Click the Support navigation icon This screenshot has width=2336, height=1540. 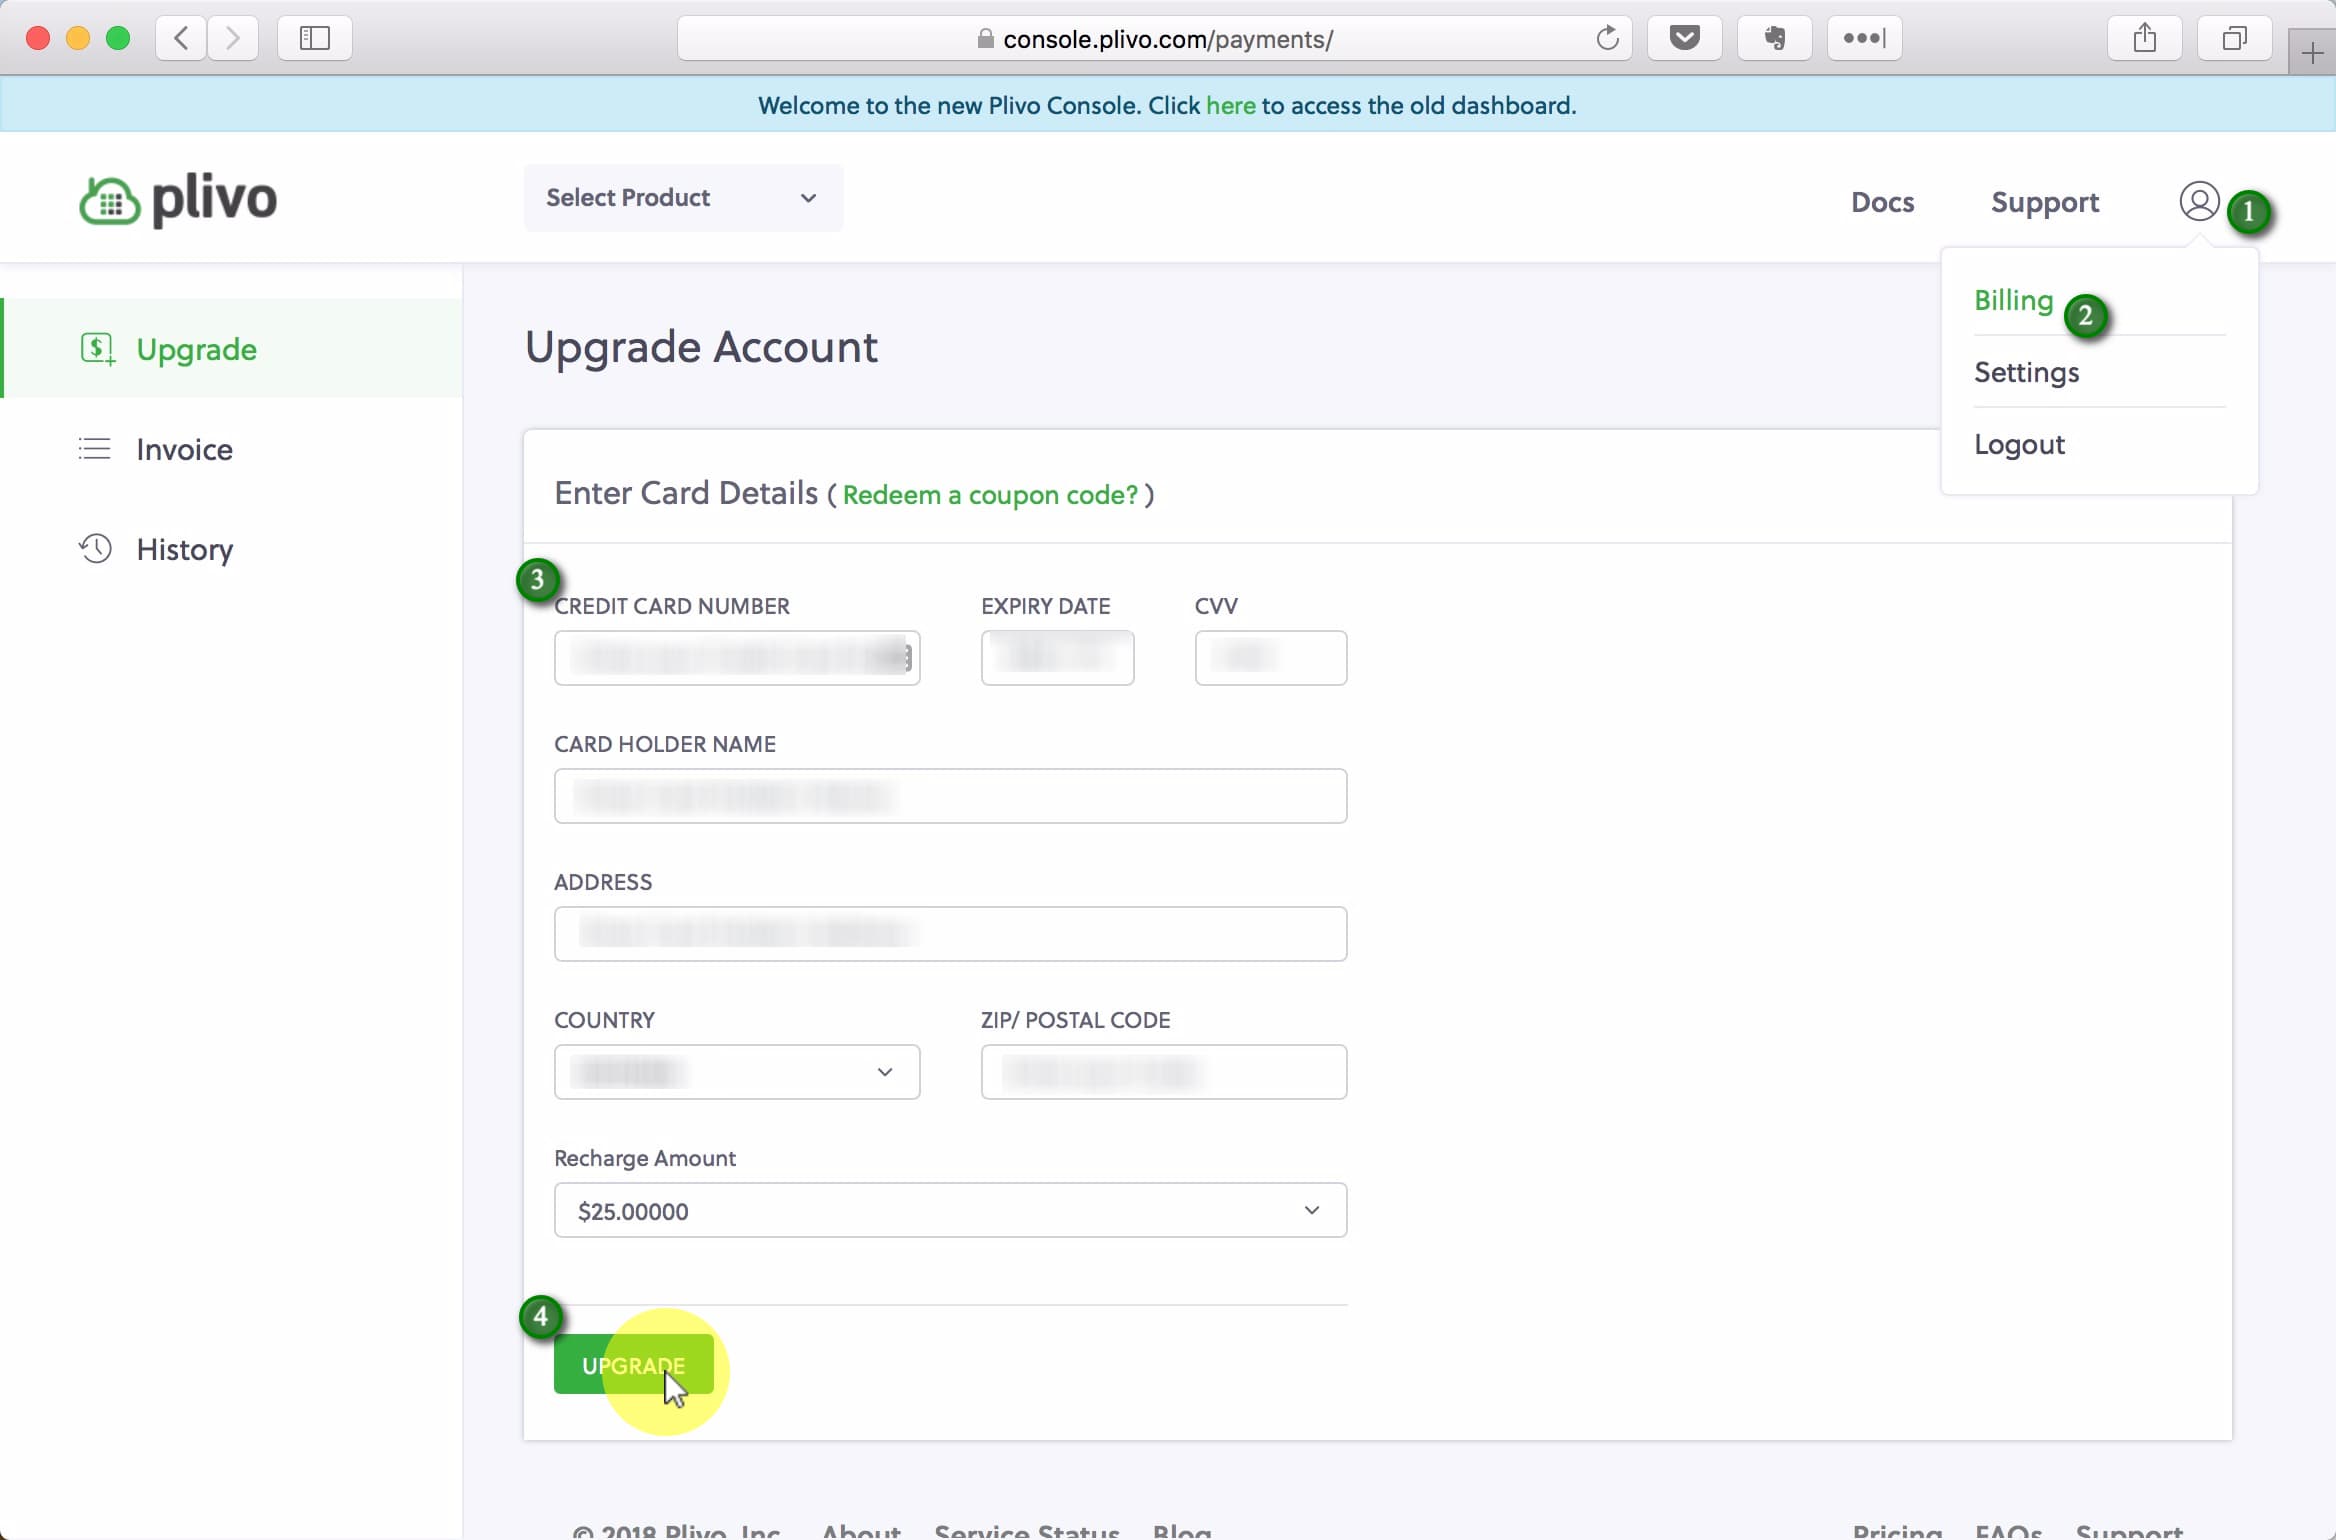pos(2044,201)
